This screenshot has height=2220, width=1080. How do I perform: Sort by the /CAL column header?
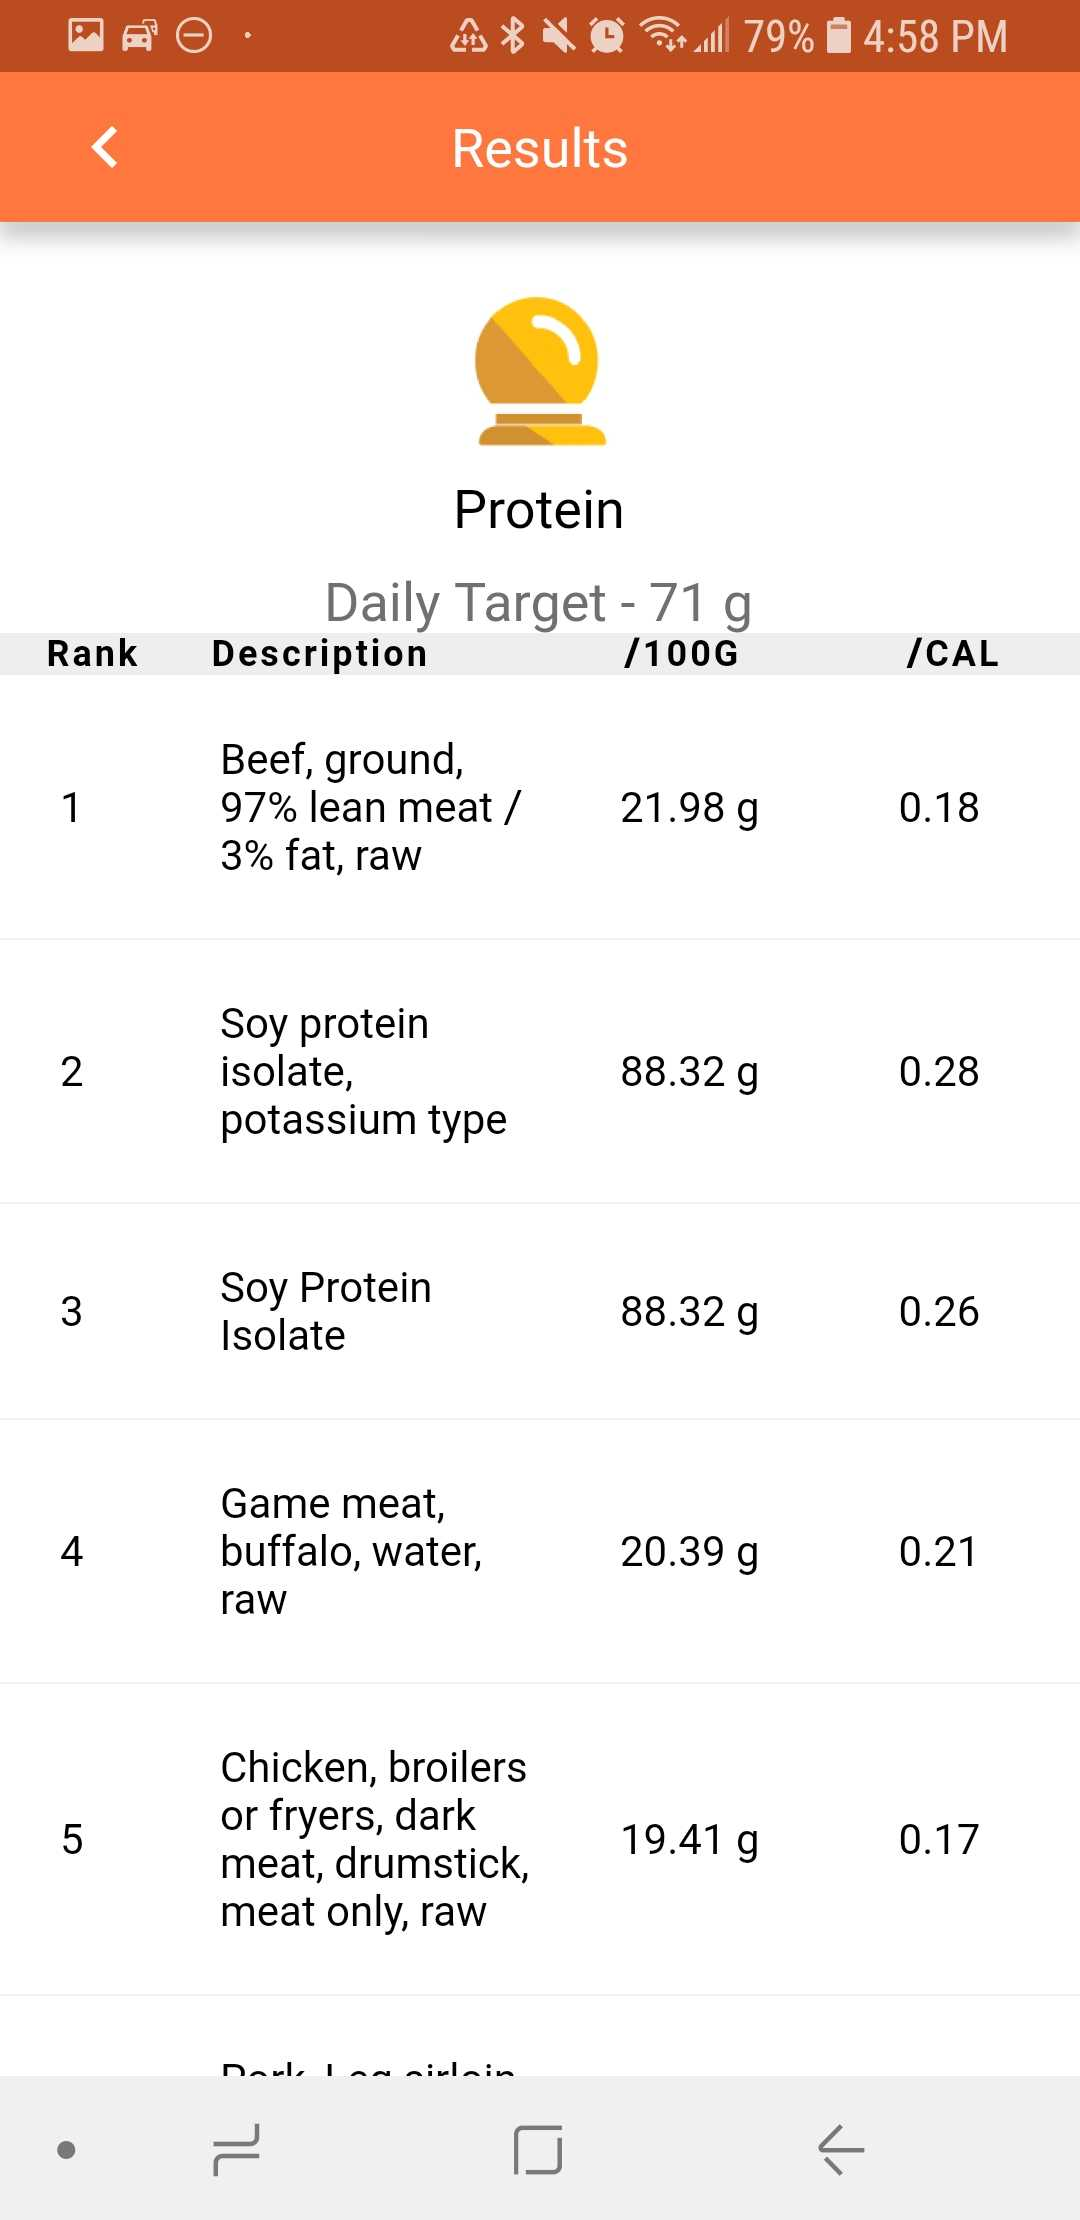pos(952,654)
